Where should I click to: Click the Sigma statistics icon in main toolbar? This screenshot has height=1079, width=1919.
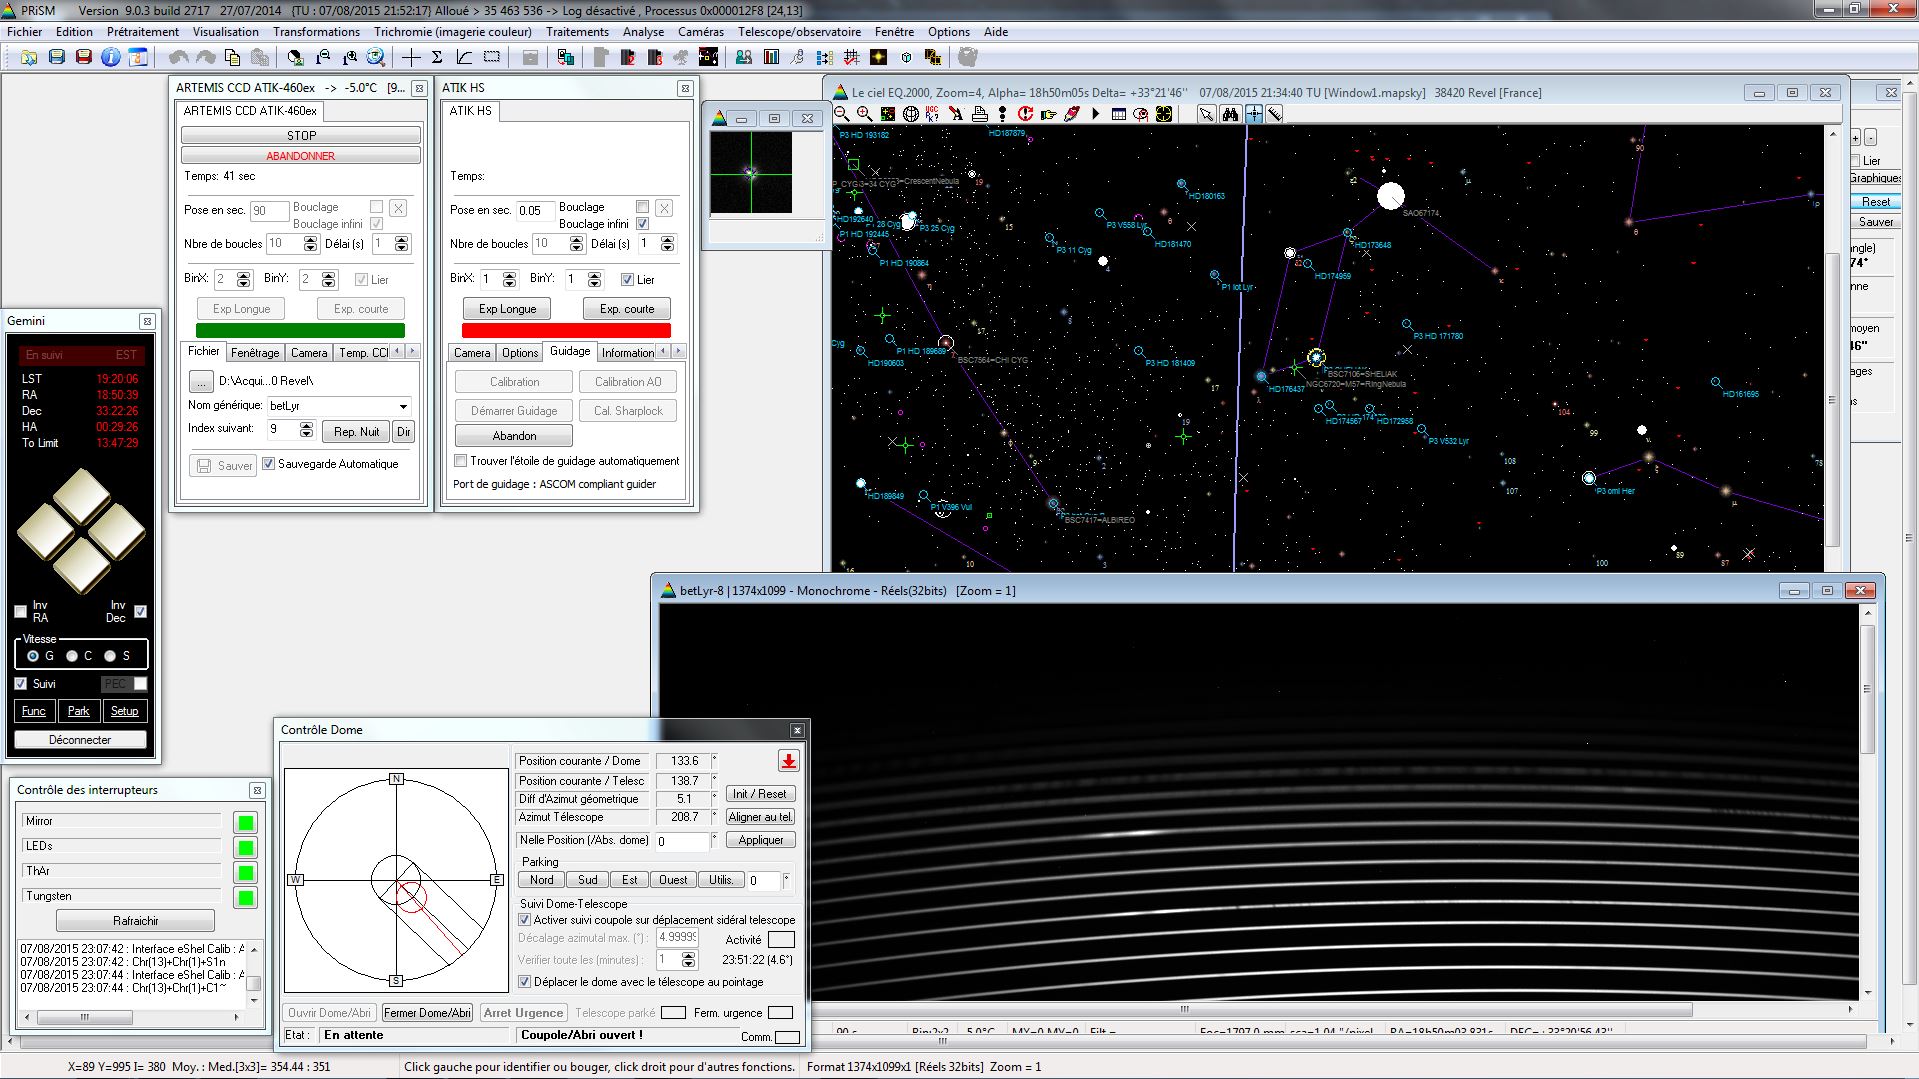tap(437, 57)
